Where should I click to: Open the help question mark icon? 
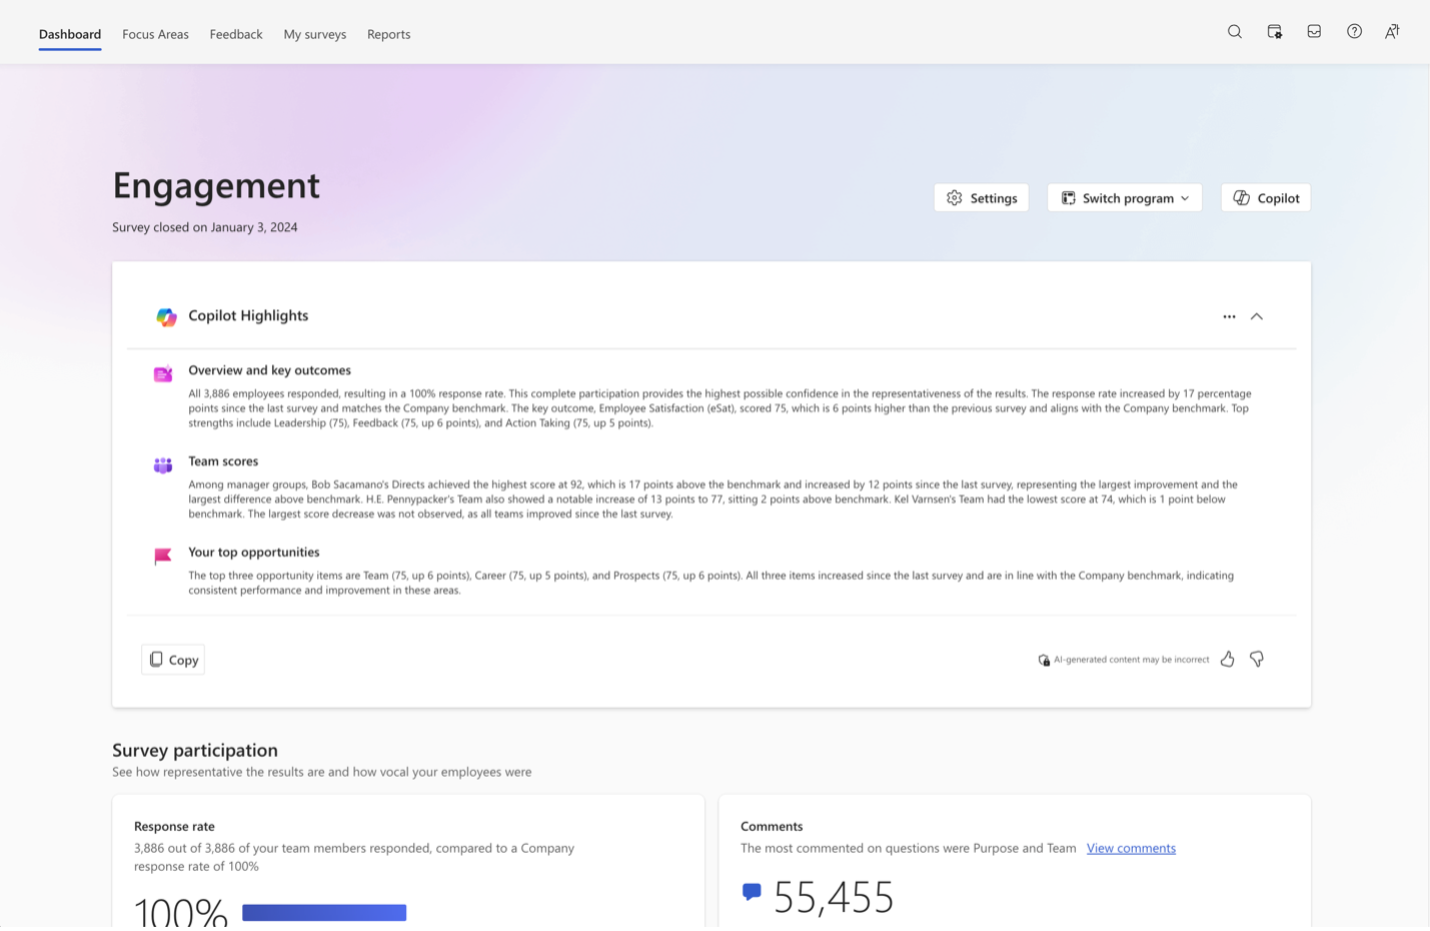pyautogui.click(x=1354, y=32)
